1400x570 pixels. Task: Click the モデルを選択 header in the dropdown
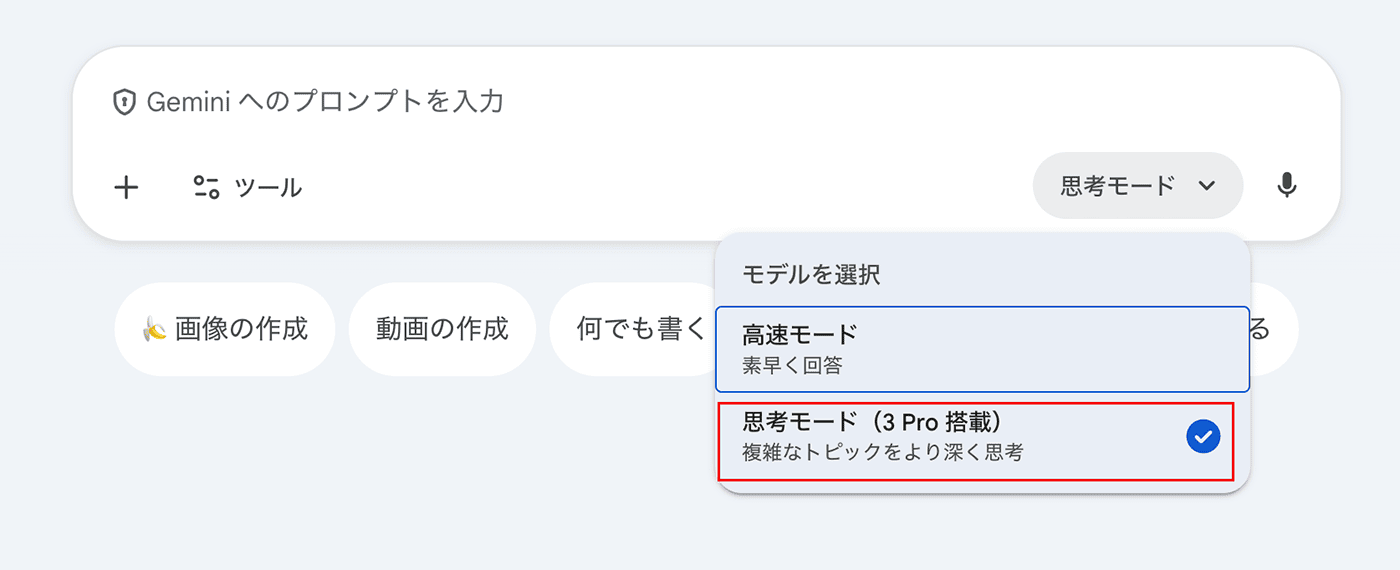[x=811, y=275]
